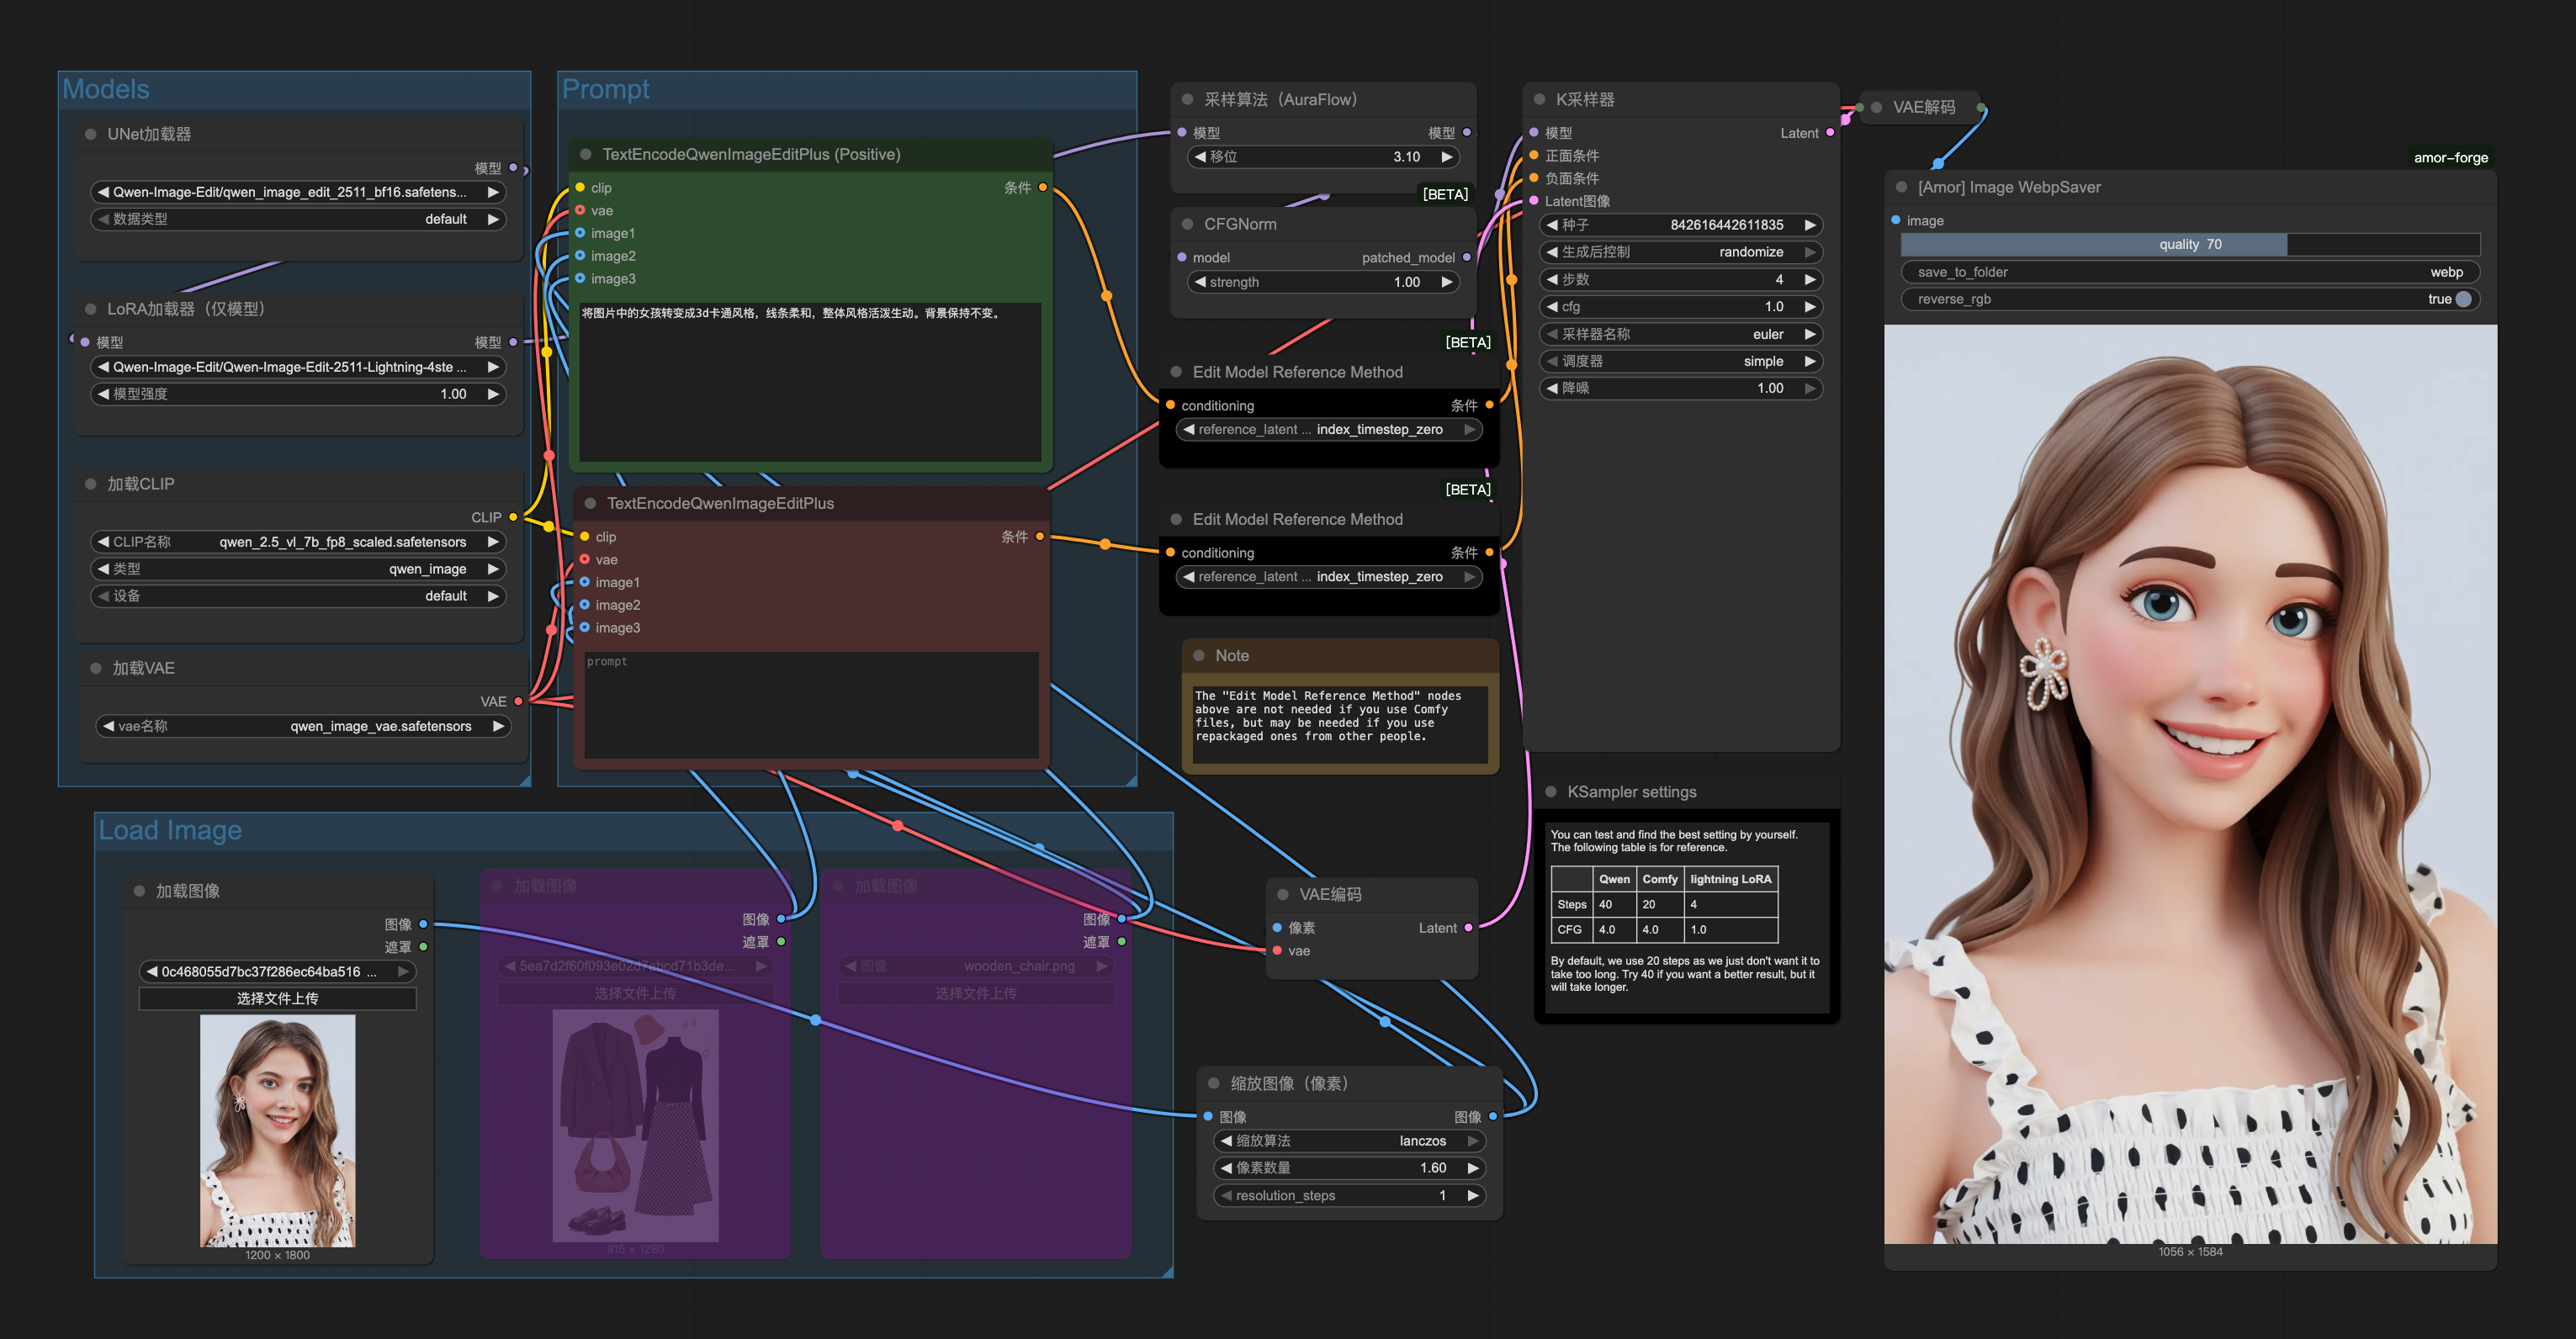Viewport: 2576px width, 1339px height.
Task: Click the right arrow on the 步数 steps field
Action: point(1809,279)
